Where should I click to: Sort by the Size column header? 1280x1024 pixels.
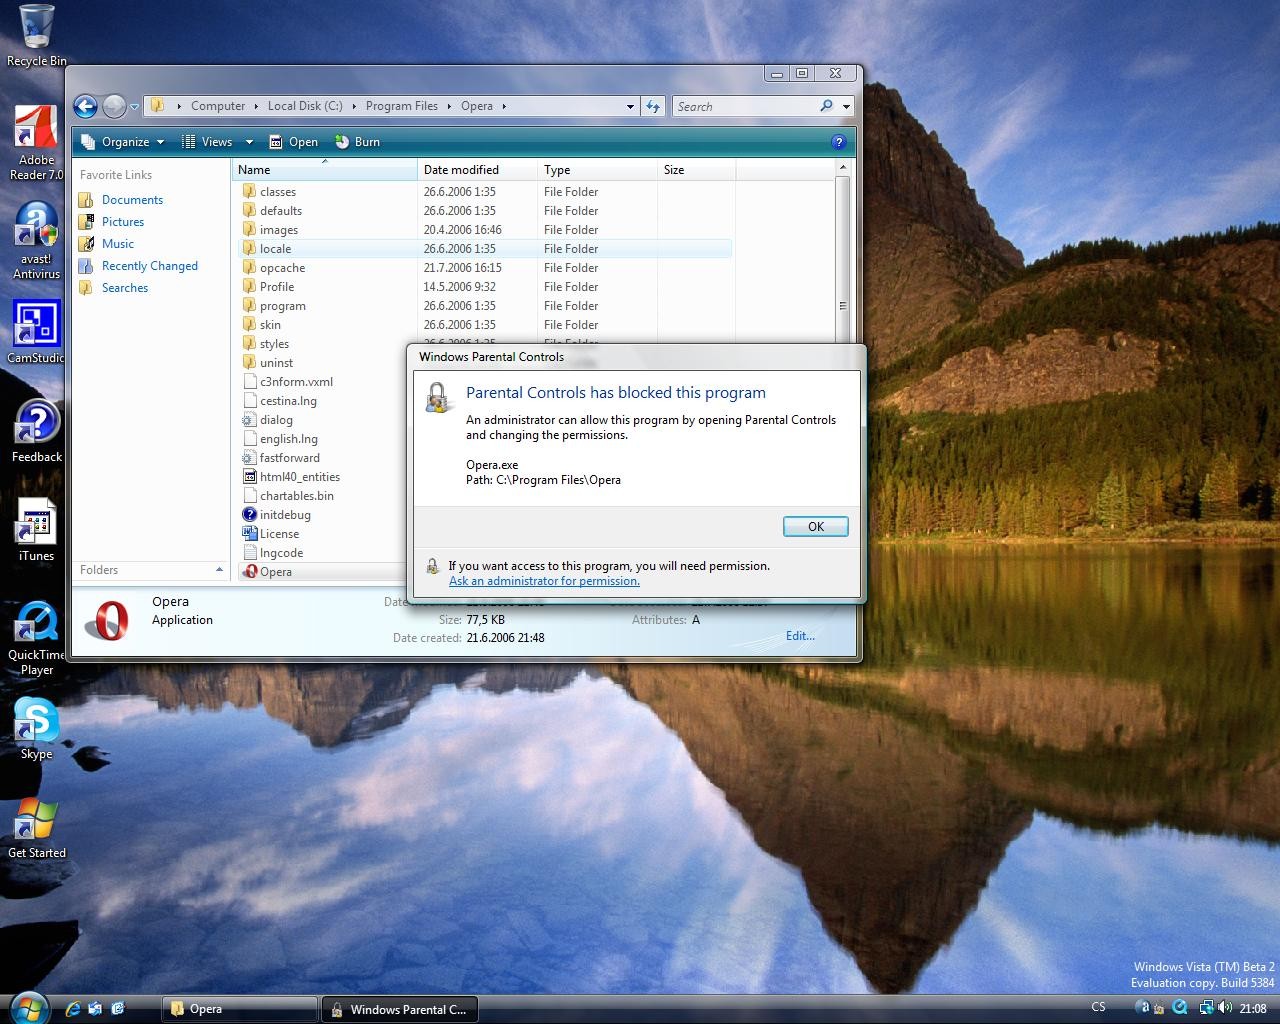(697, 170)
